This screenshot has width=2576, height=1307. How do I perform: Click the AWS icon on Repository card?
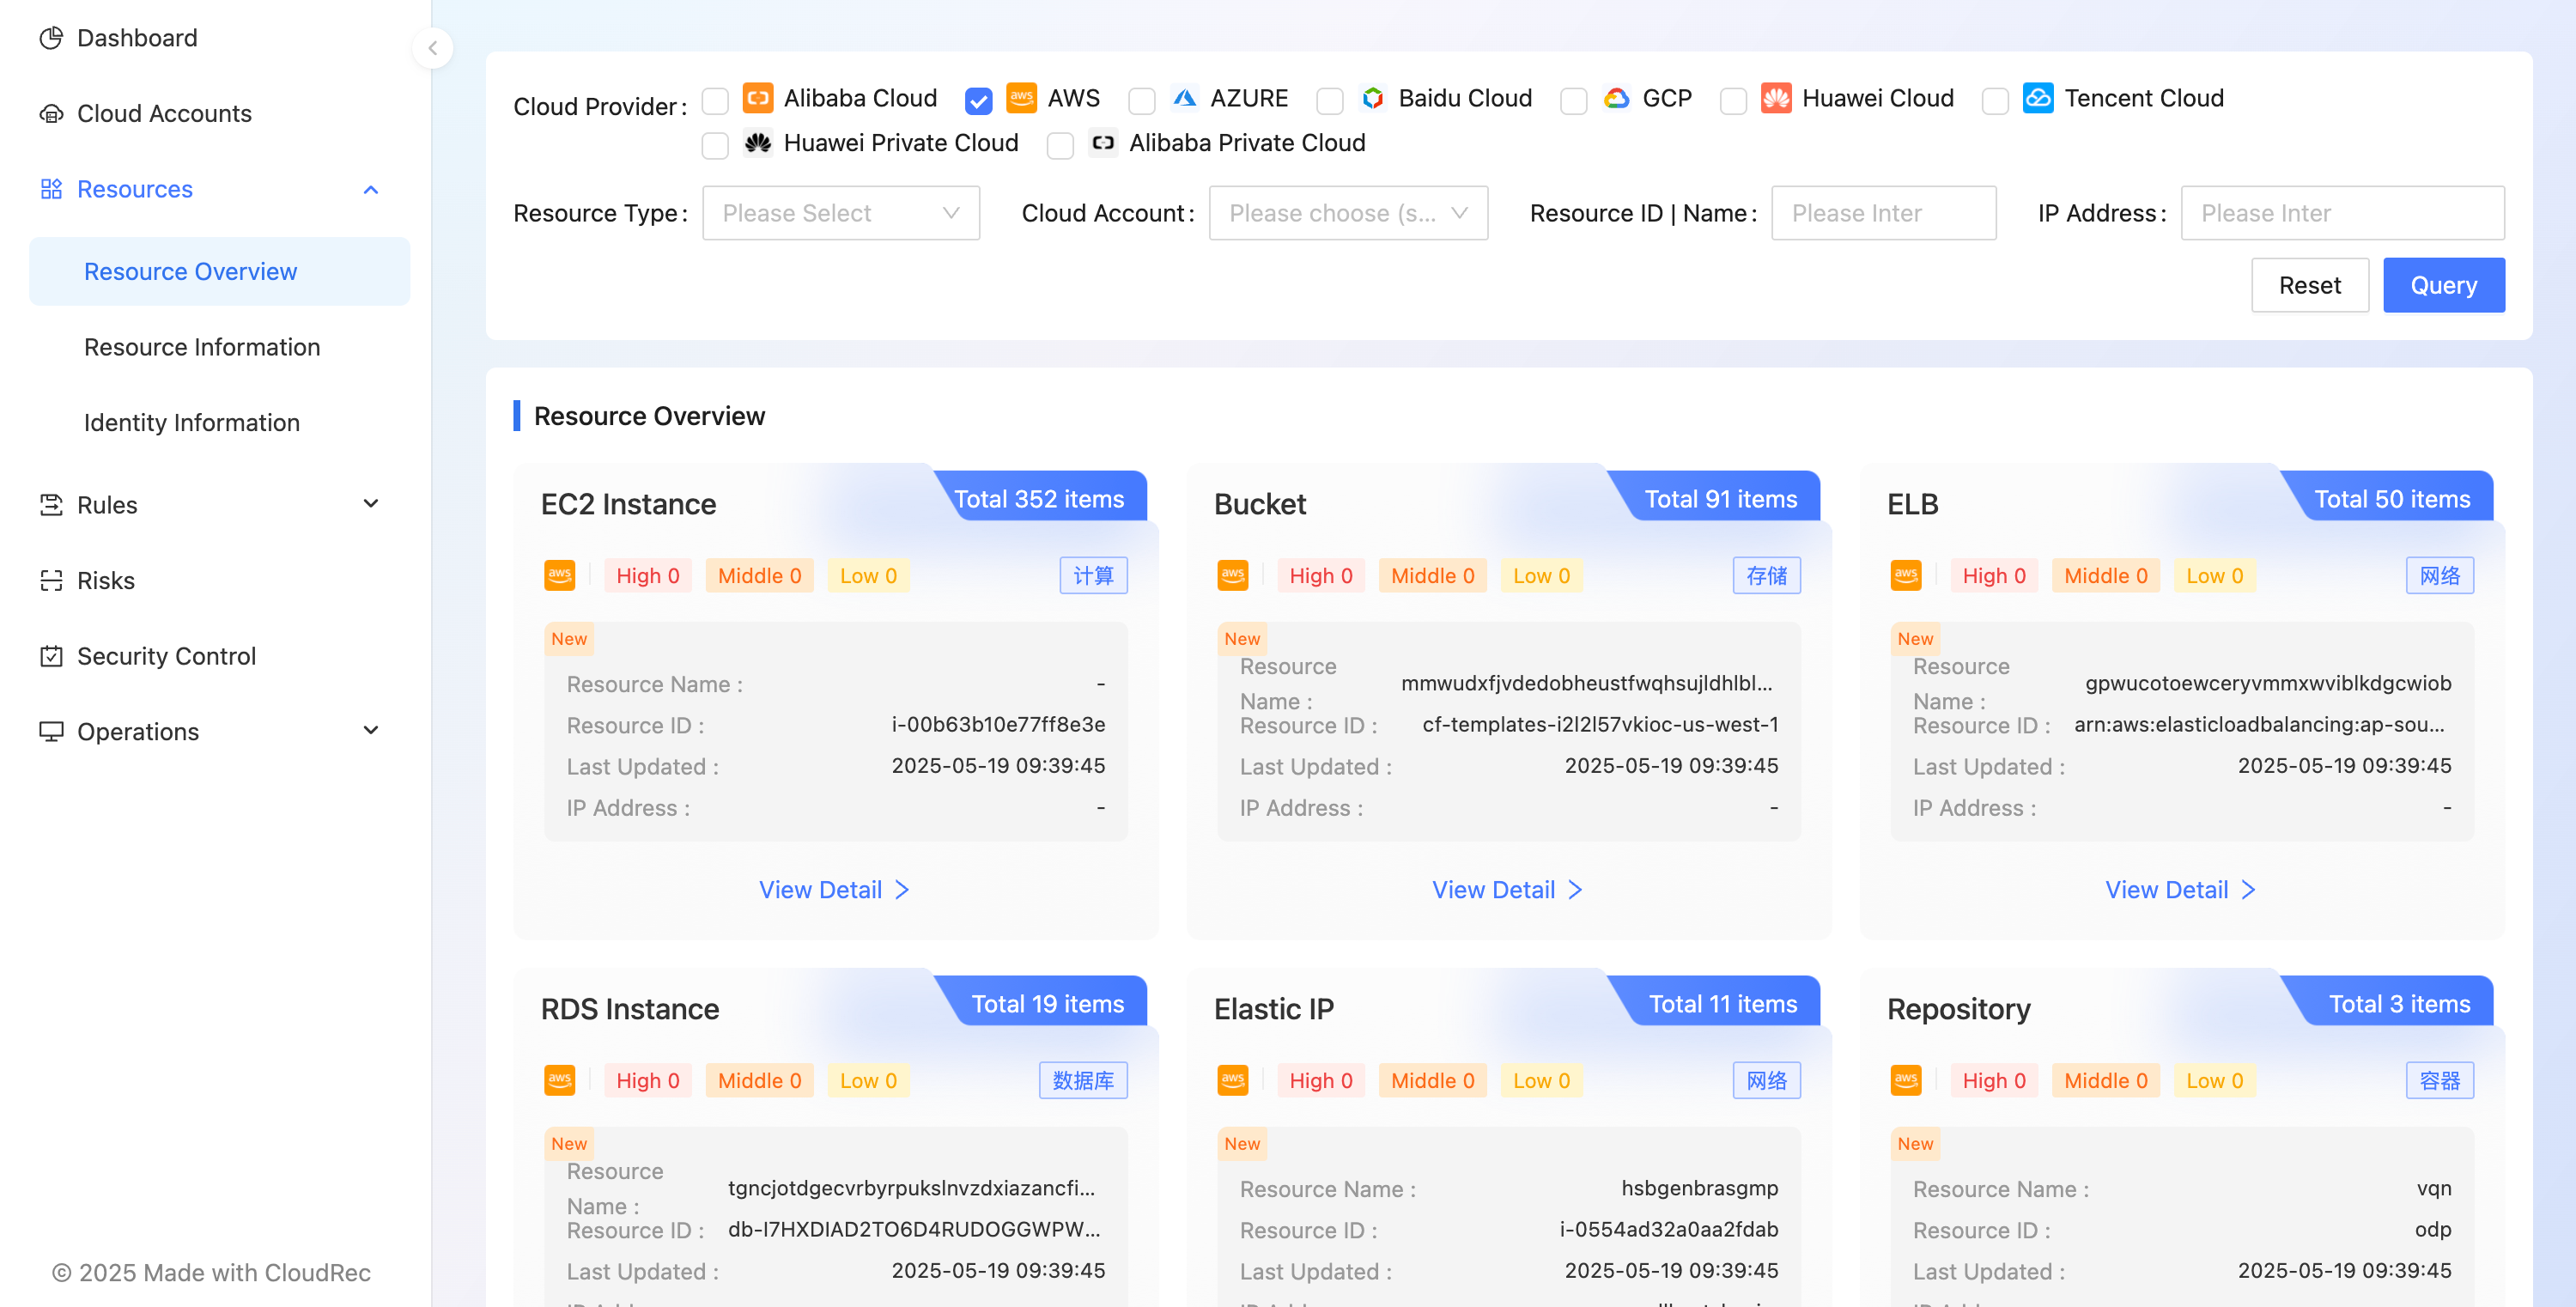click(1906, 1080)
